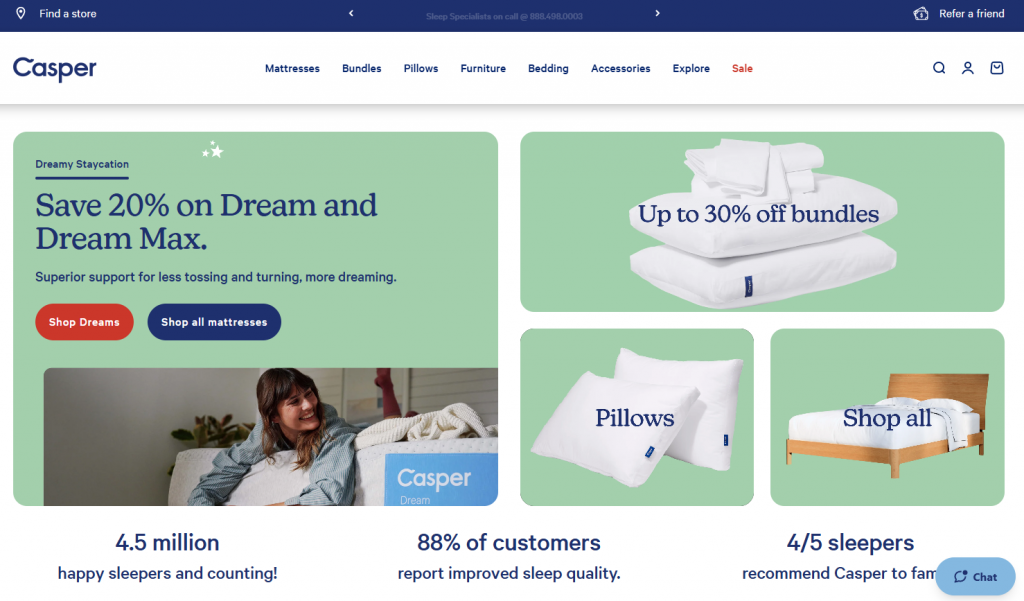Open the Up to 30% off bundles tile
Viewport: 1024px width, 601px height.
(x=762, y=222)
